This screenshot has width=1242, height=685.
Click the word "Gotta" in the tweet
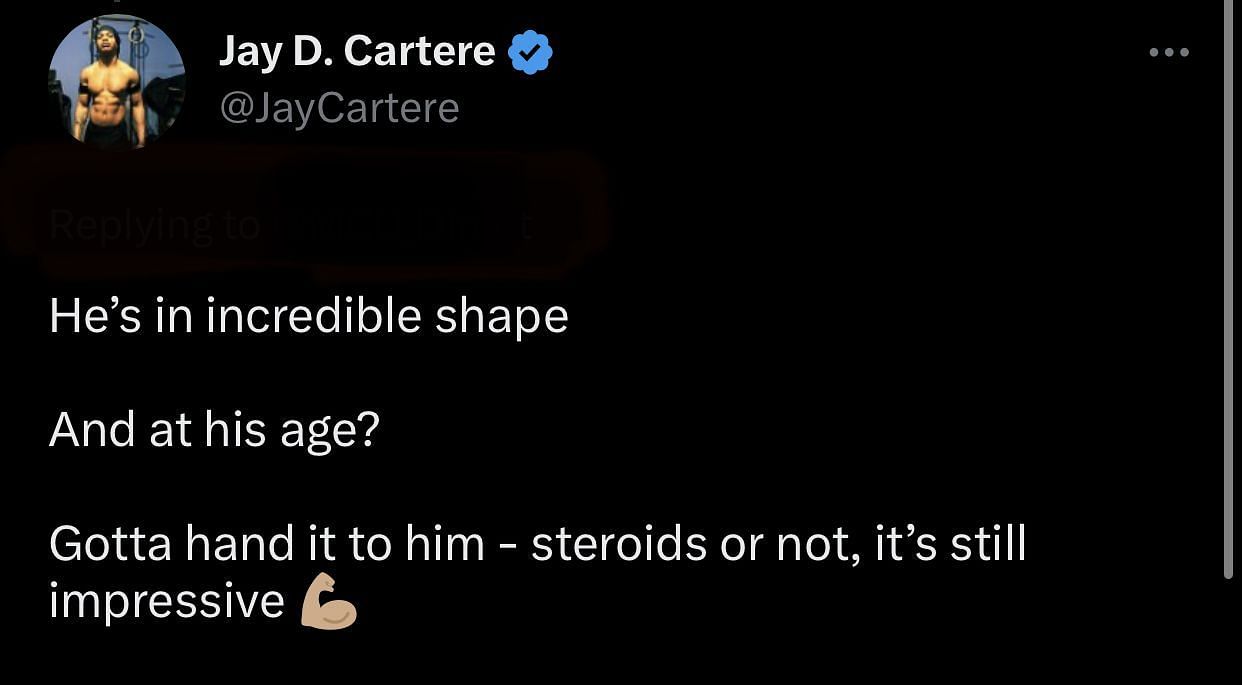(x=110, y=545)
